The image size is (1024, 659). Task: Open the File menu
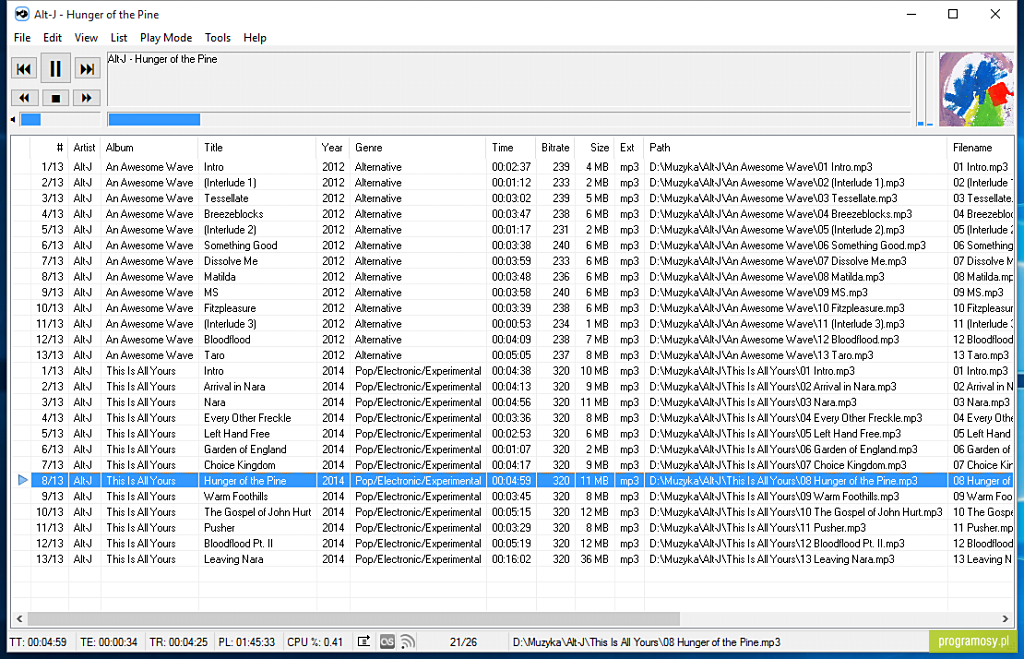pos(22,38)
